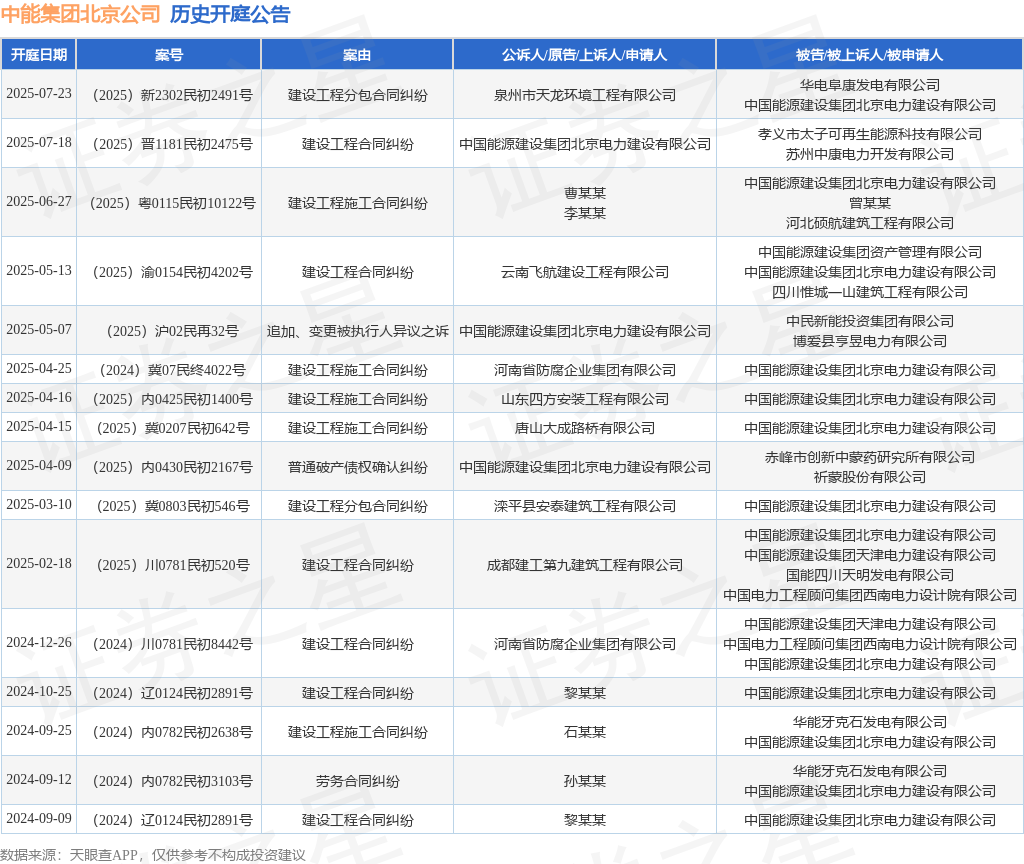Screen dimensions: 1024x864
Task: Click defendant 祈蒙股份有限公司
Action: [x=870, y=477]
